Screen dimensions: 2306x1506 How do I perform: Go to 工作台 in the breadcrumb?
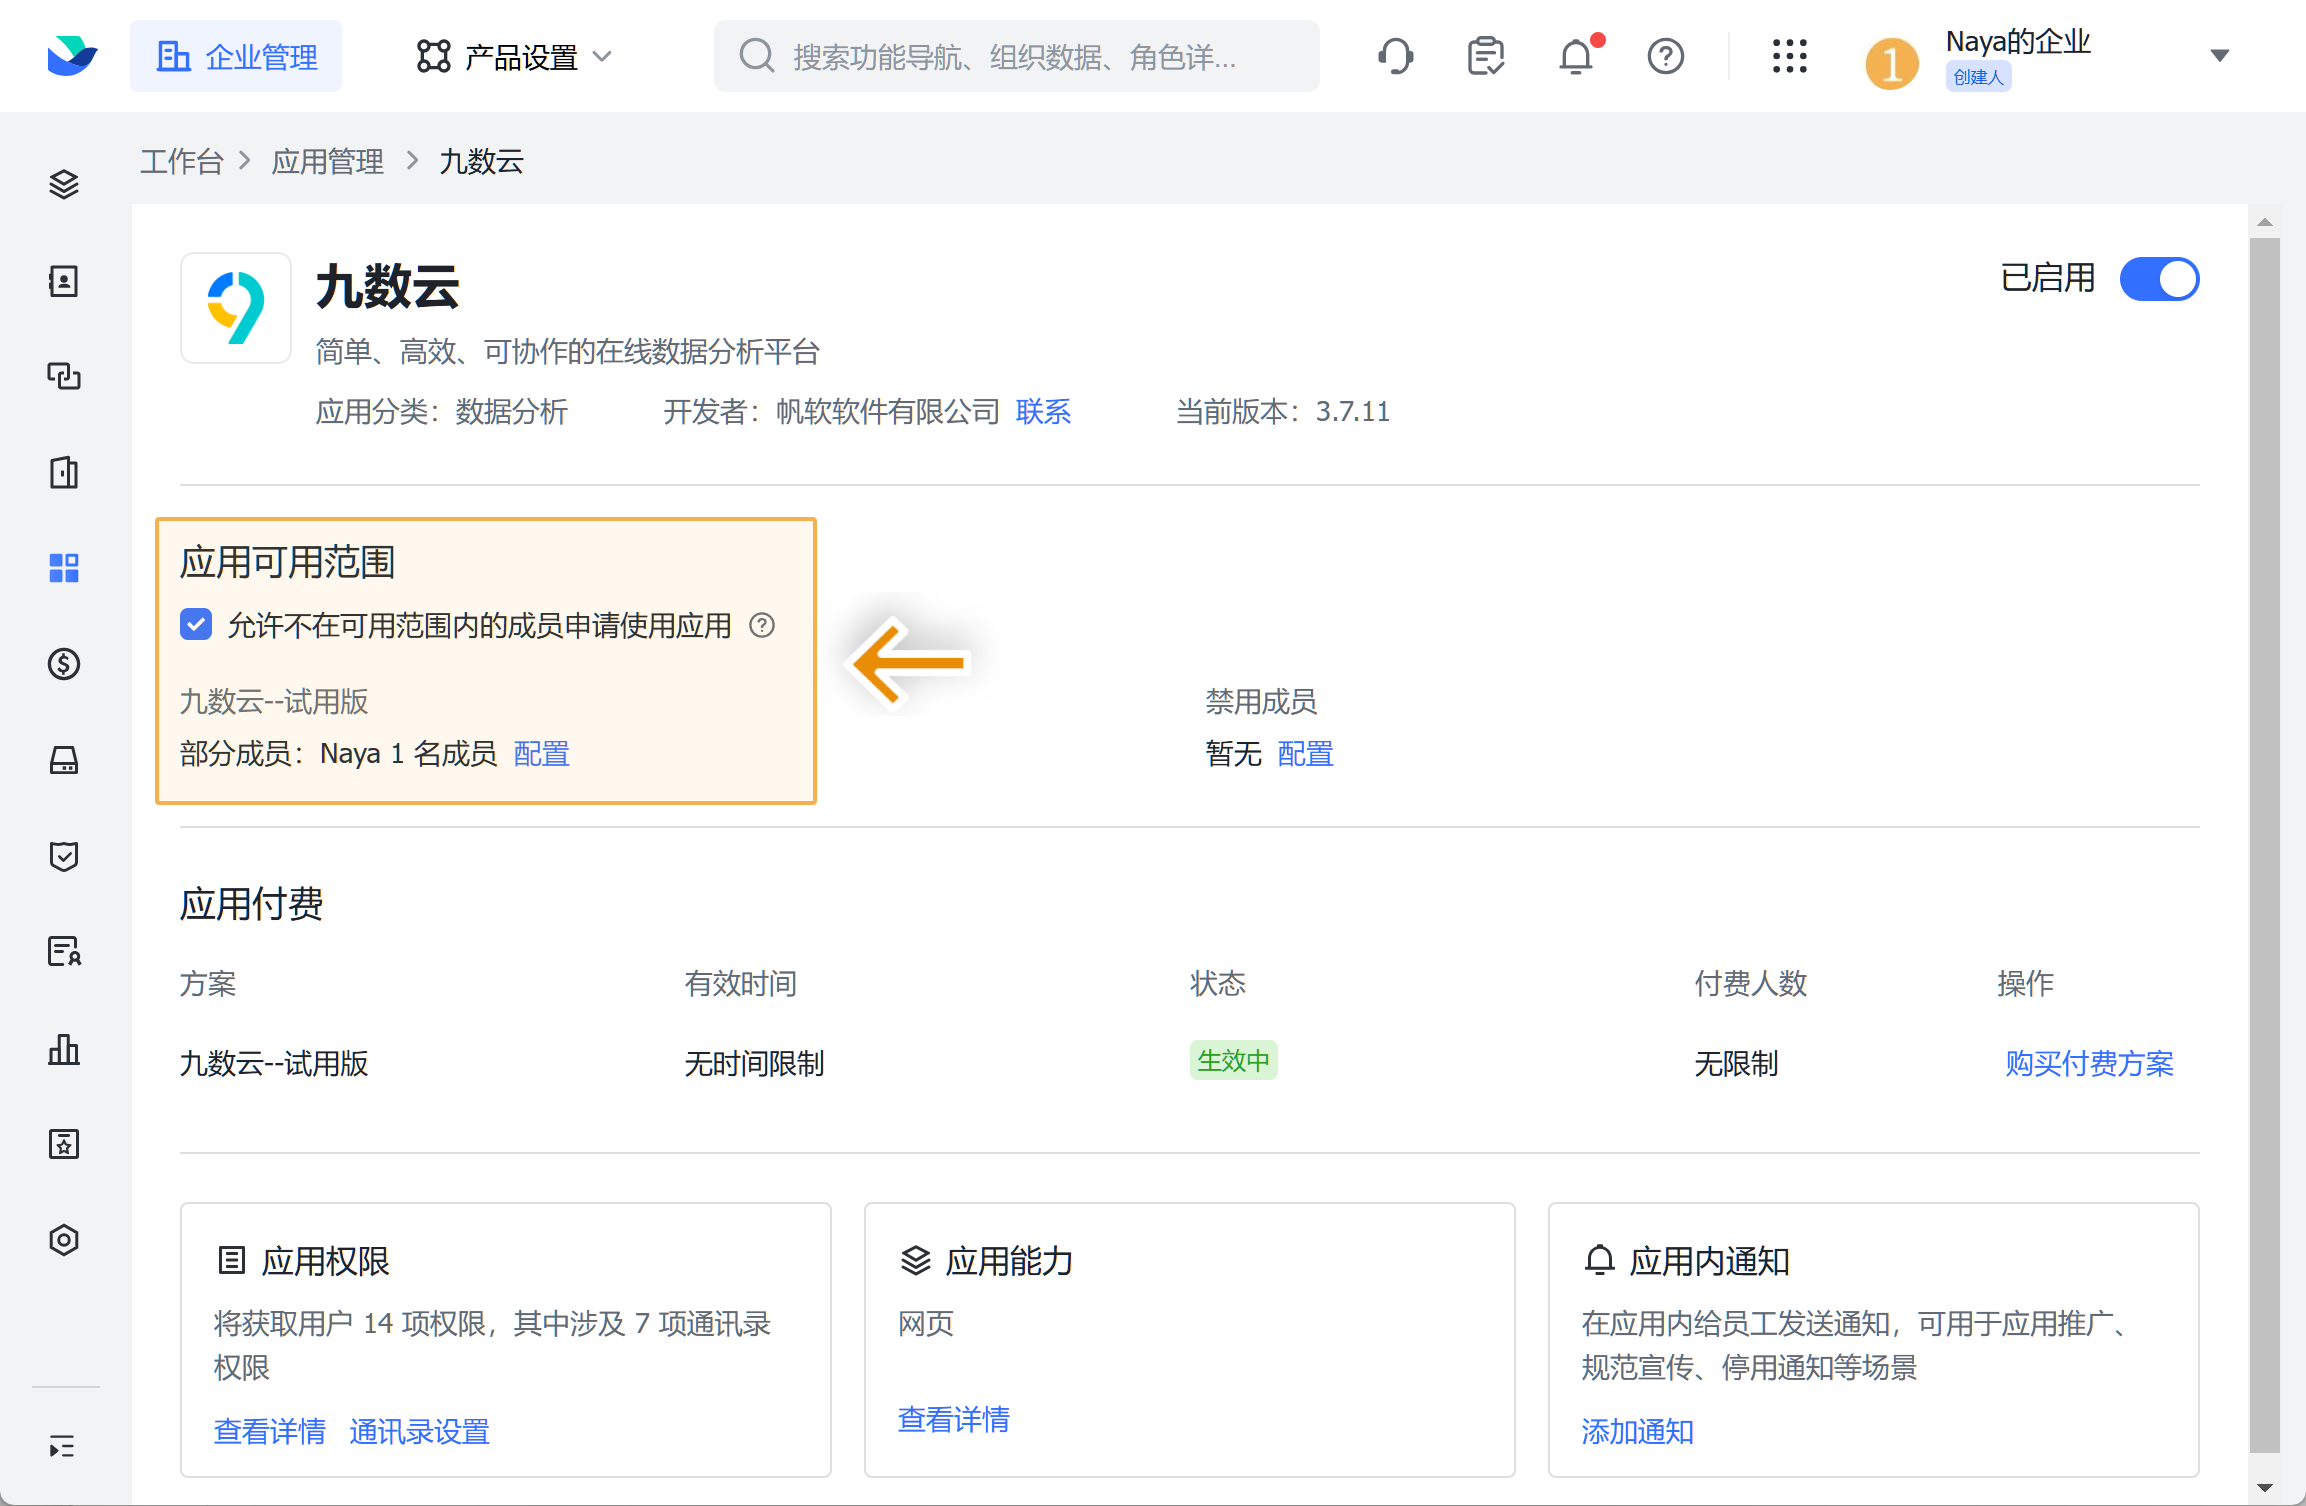coord(181,161)
